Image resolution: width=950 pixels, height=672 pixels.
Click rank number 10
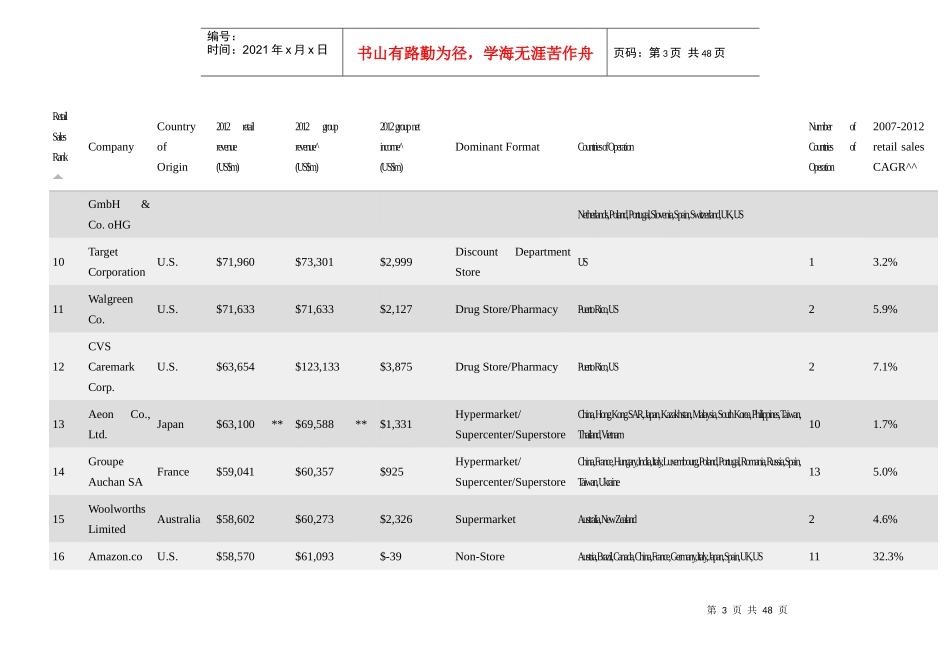click(58, 262)
